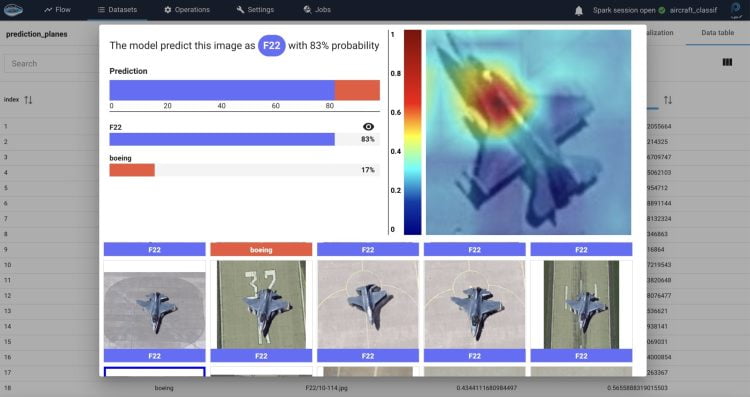Click the F22 predicted class badge
The height and width of the screenshot is (397, 750).
(x=271, y=45)
